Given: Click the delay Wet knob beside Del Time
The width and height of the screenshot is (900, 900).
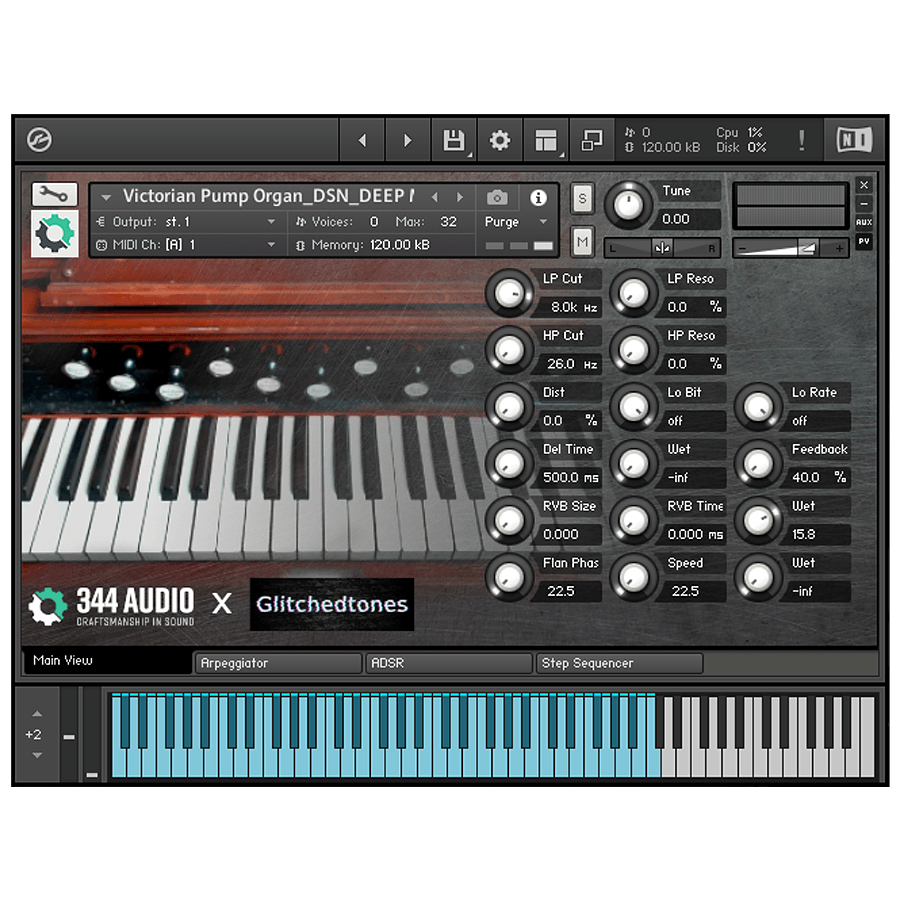Looking at the screenshot, I should point(634,464).
